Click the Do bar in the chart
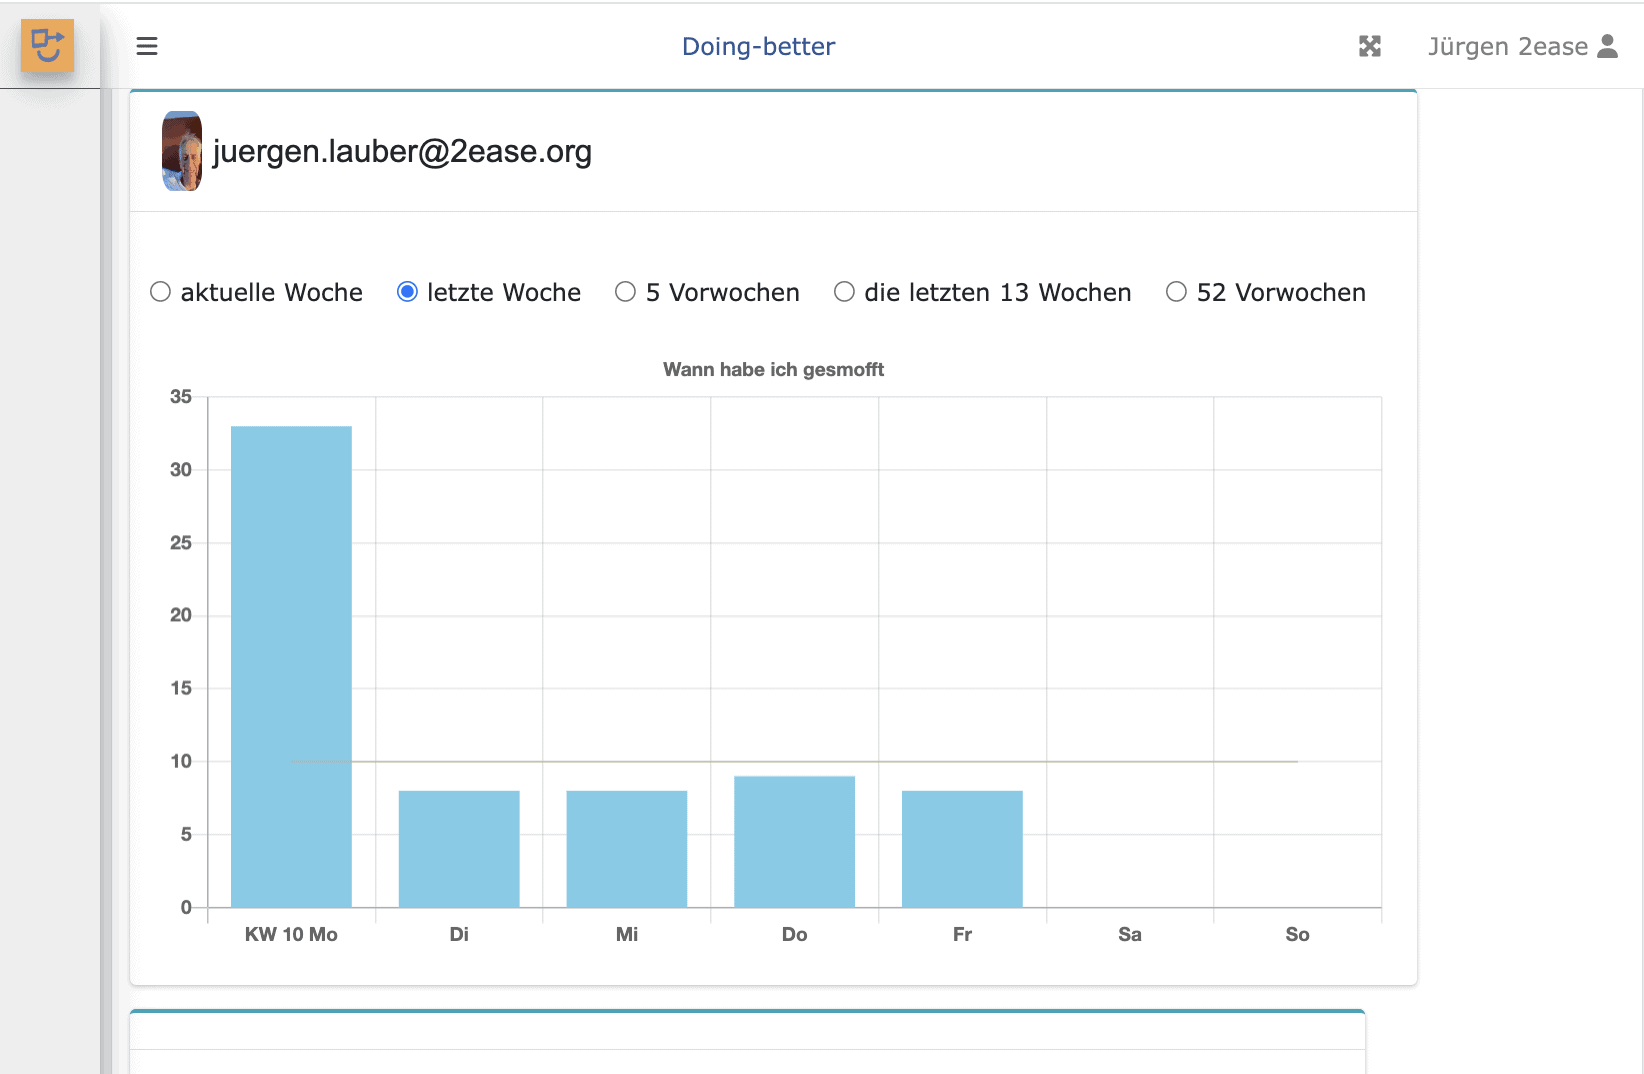This screenshot has width=1644, height=1074. pyautogui.click(x=795, y=842)
